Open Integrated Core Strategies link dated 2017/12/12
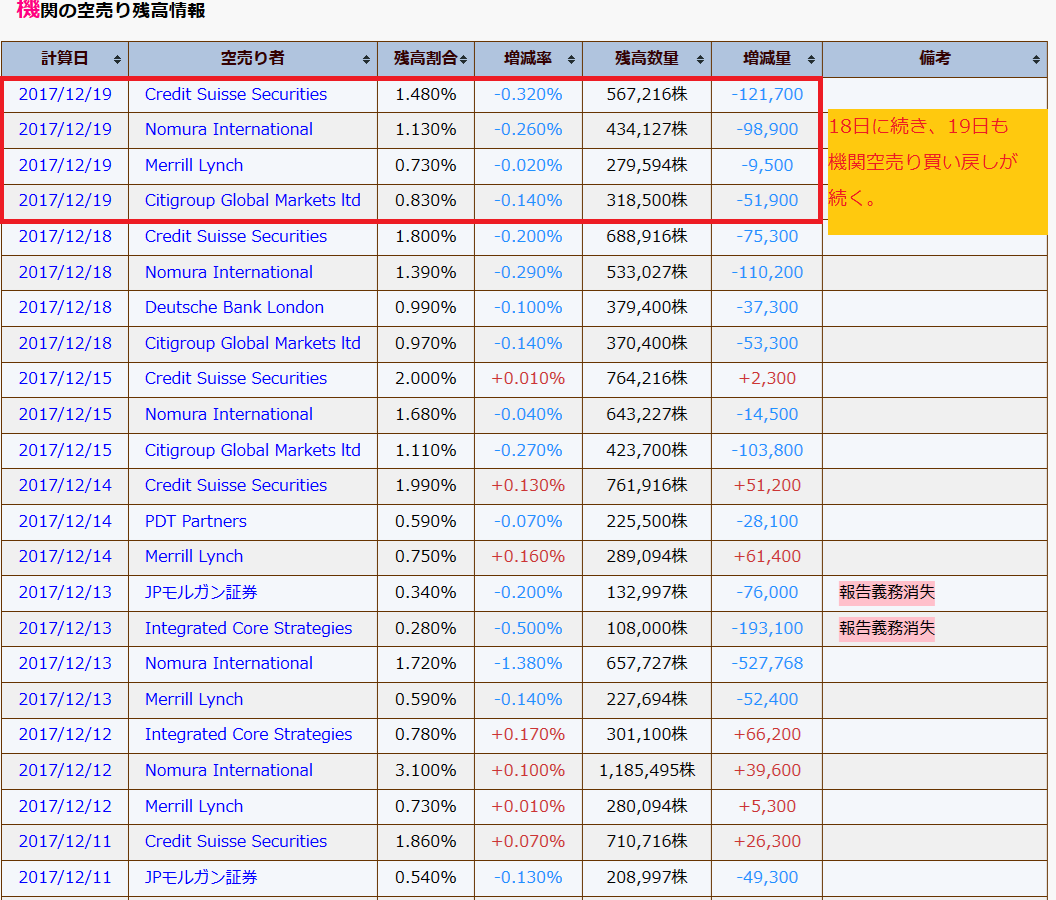 (x=249, y=734)
